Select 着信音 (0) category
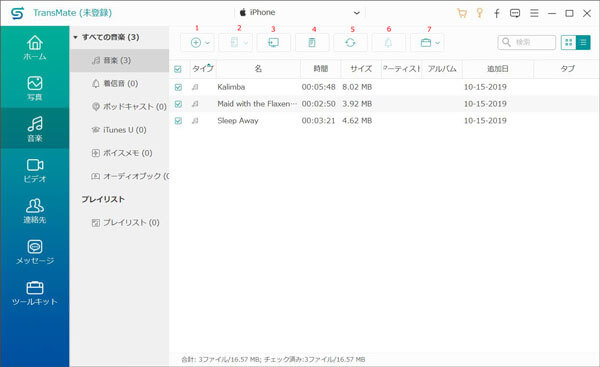 click(x=119, y=83)
